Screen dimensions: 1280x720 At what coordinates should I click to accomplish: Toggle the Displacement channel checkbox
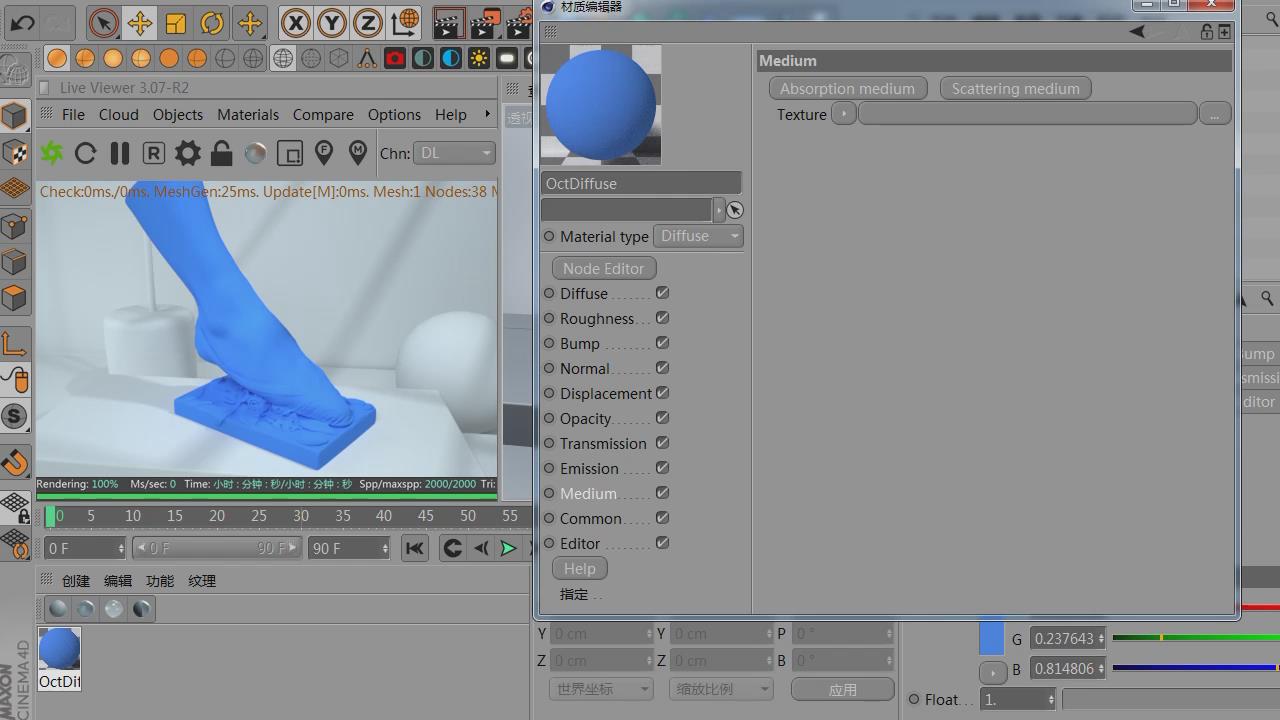click(662, 393)
